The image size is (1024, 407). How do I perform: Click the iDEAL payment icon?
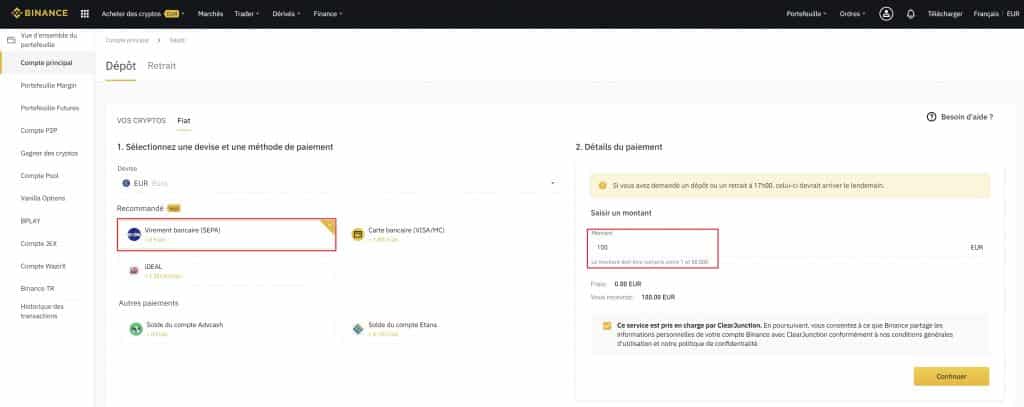tap(134, 270)
